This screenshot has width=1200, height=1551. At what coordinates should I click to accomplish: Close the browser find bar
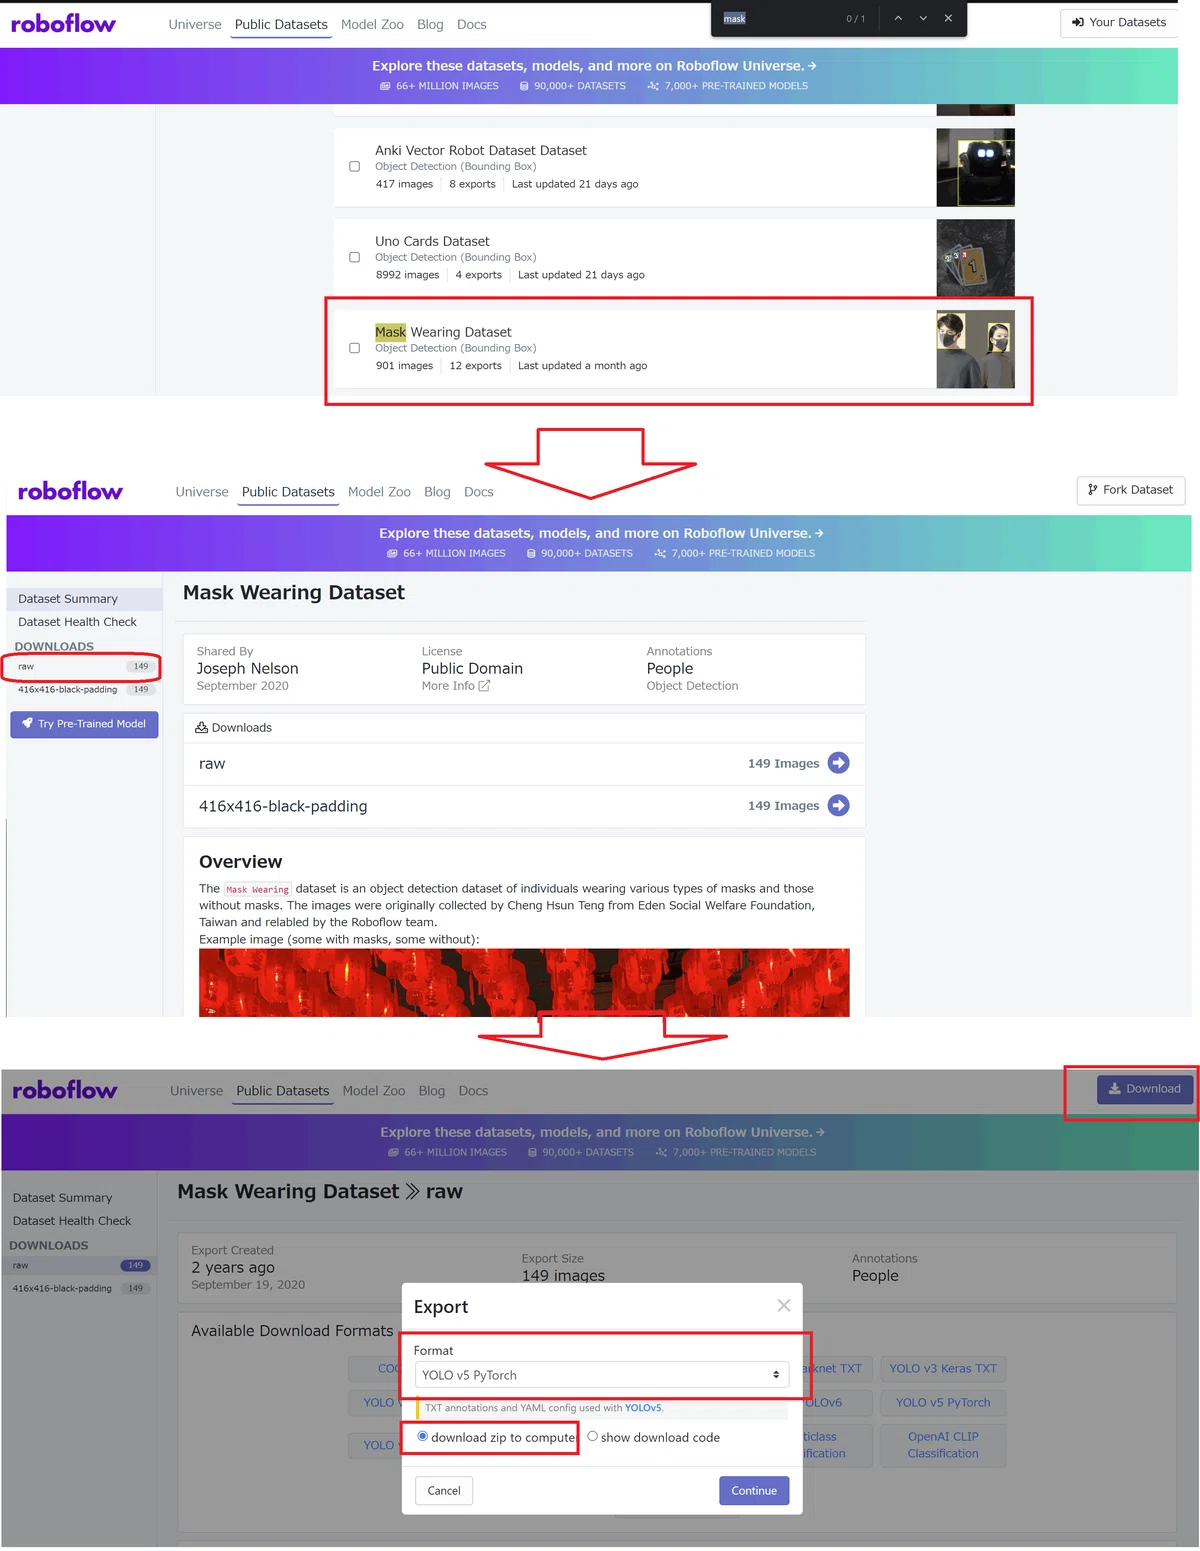(948, 18)
